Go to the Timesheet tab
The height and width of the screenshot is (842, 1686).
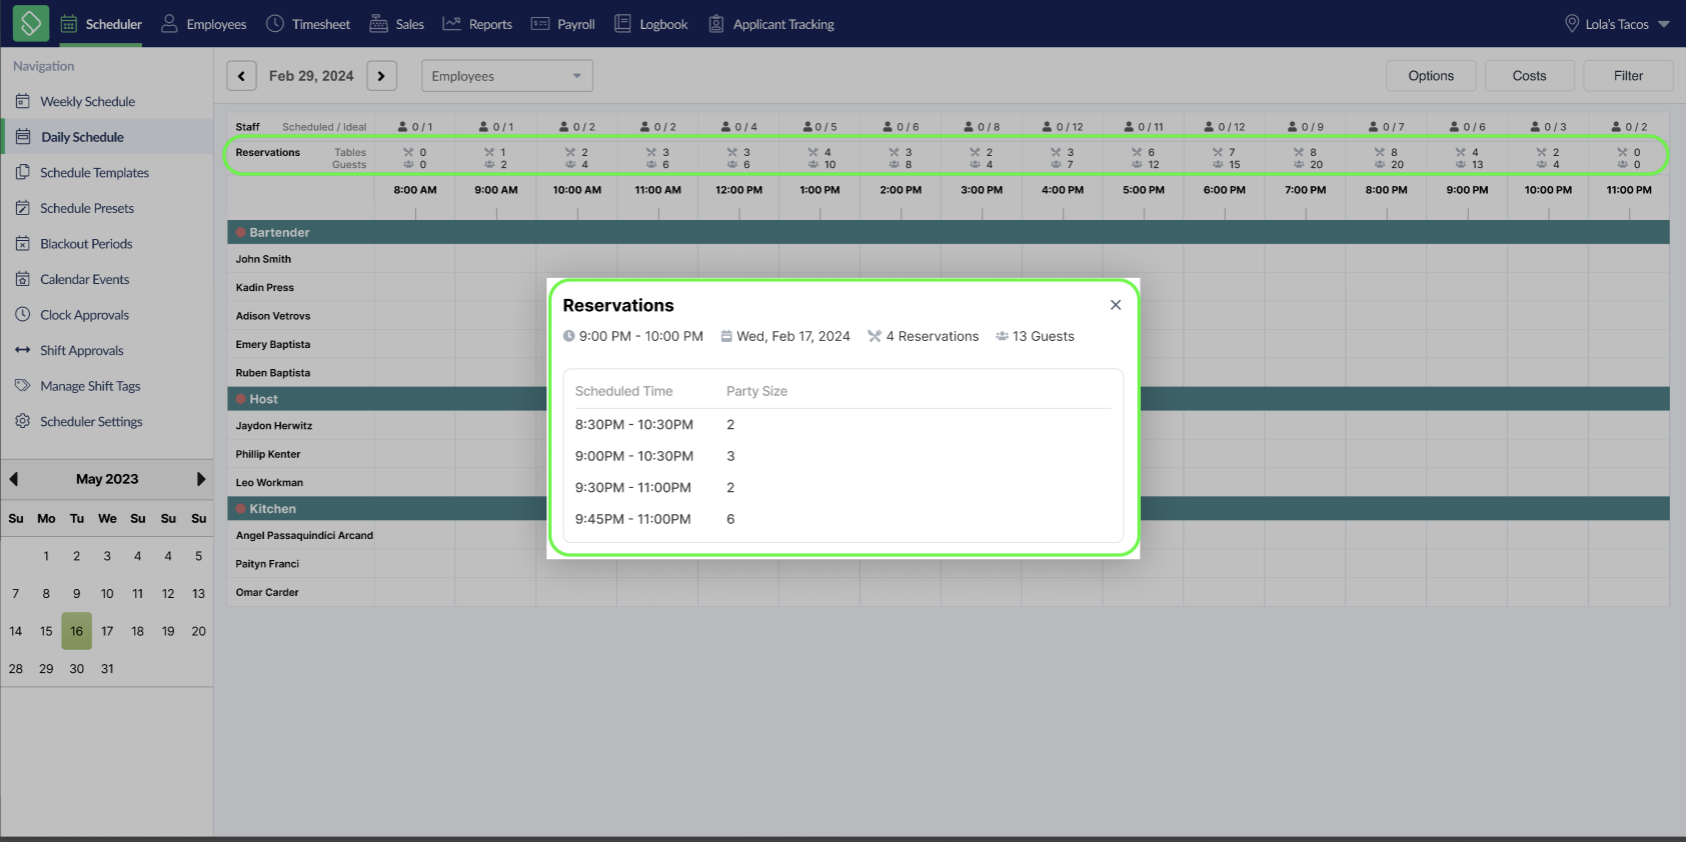click(x=308, y=24)
